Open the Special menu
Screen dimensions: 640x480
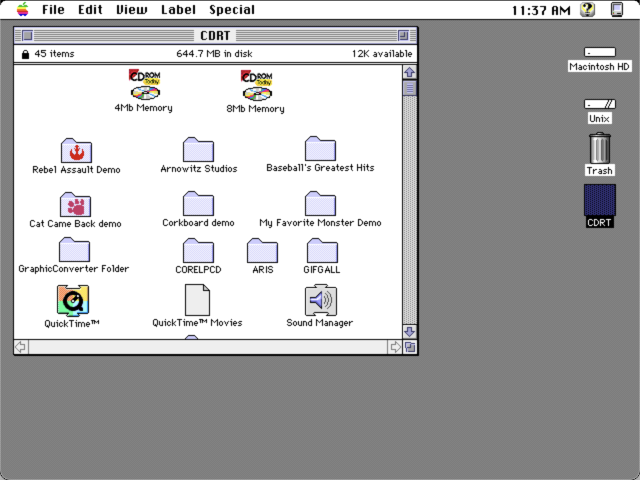click(232, 9)
